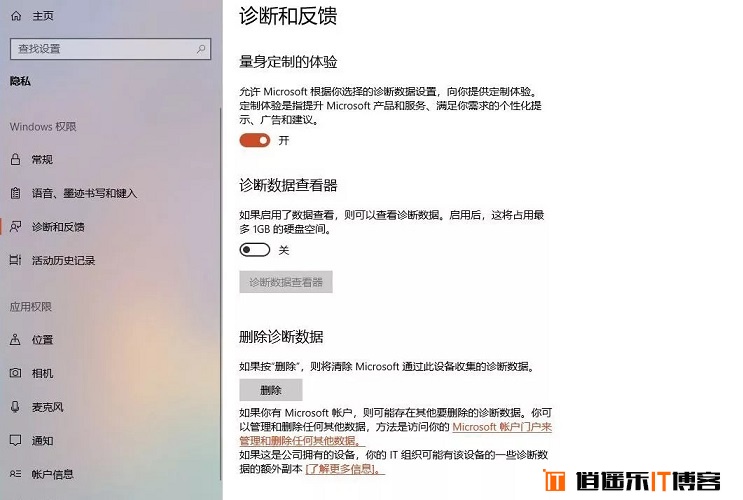Follow the 了解更多信息 link
743x500 pixels.
[344, 469]
